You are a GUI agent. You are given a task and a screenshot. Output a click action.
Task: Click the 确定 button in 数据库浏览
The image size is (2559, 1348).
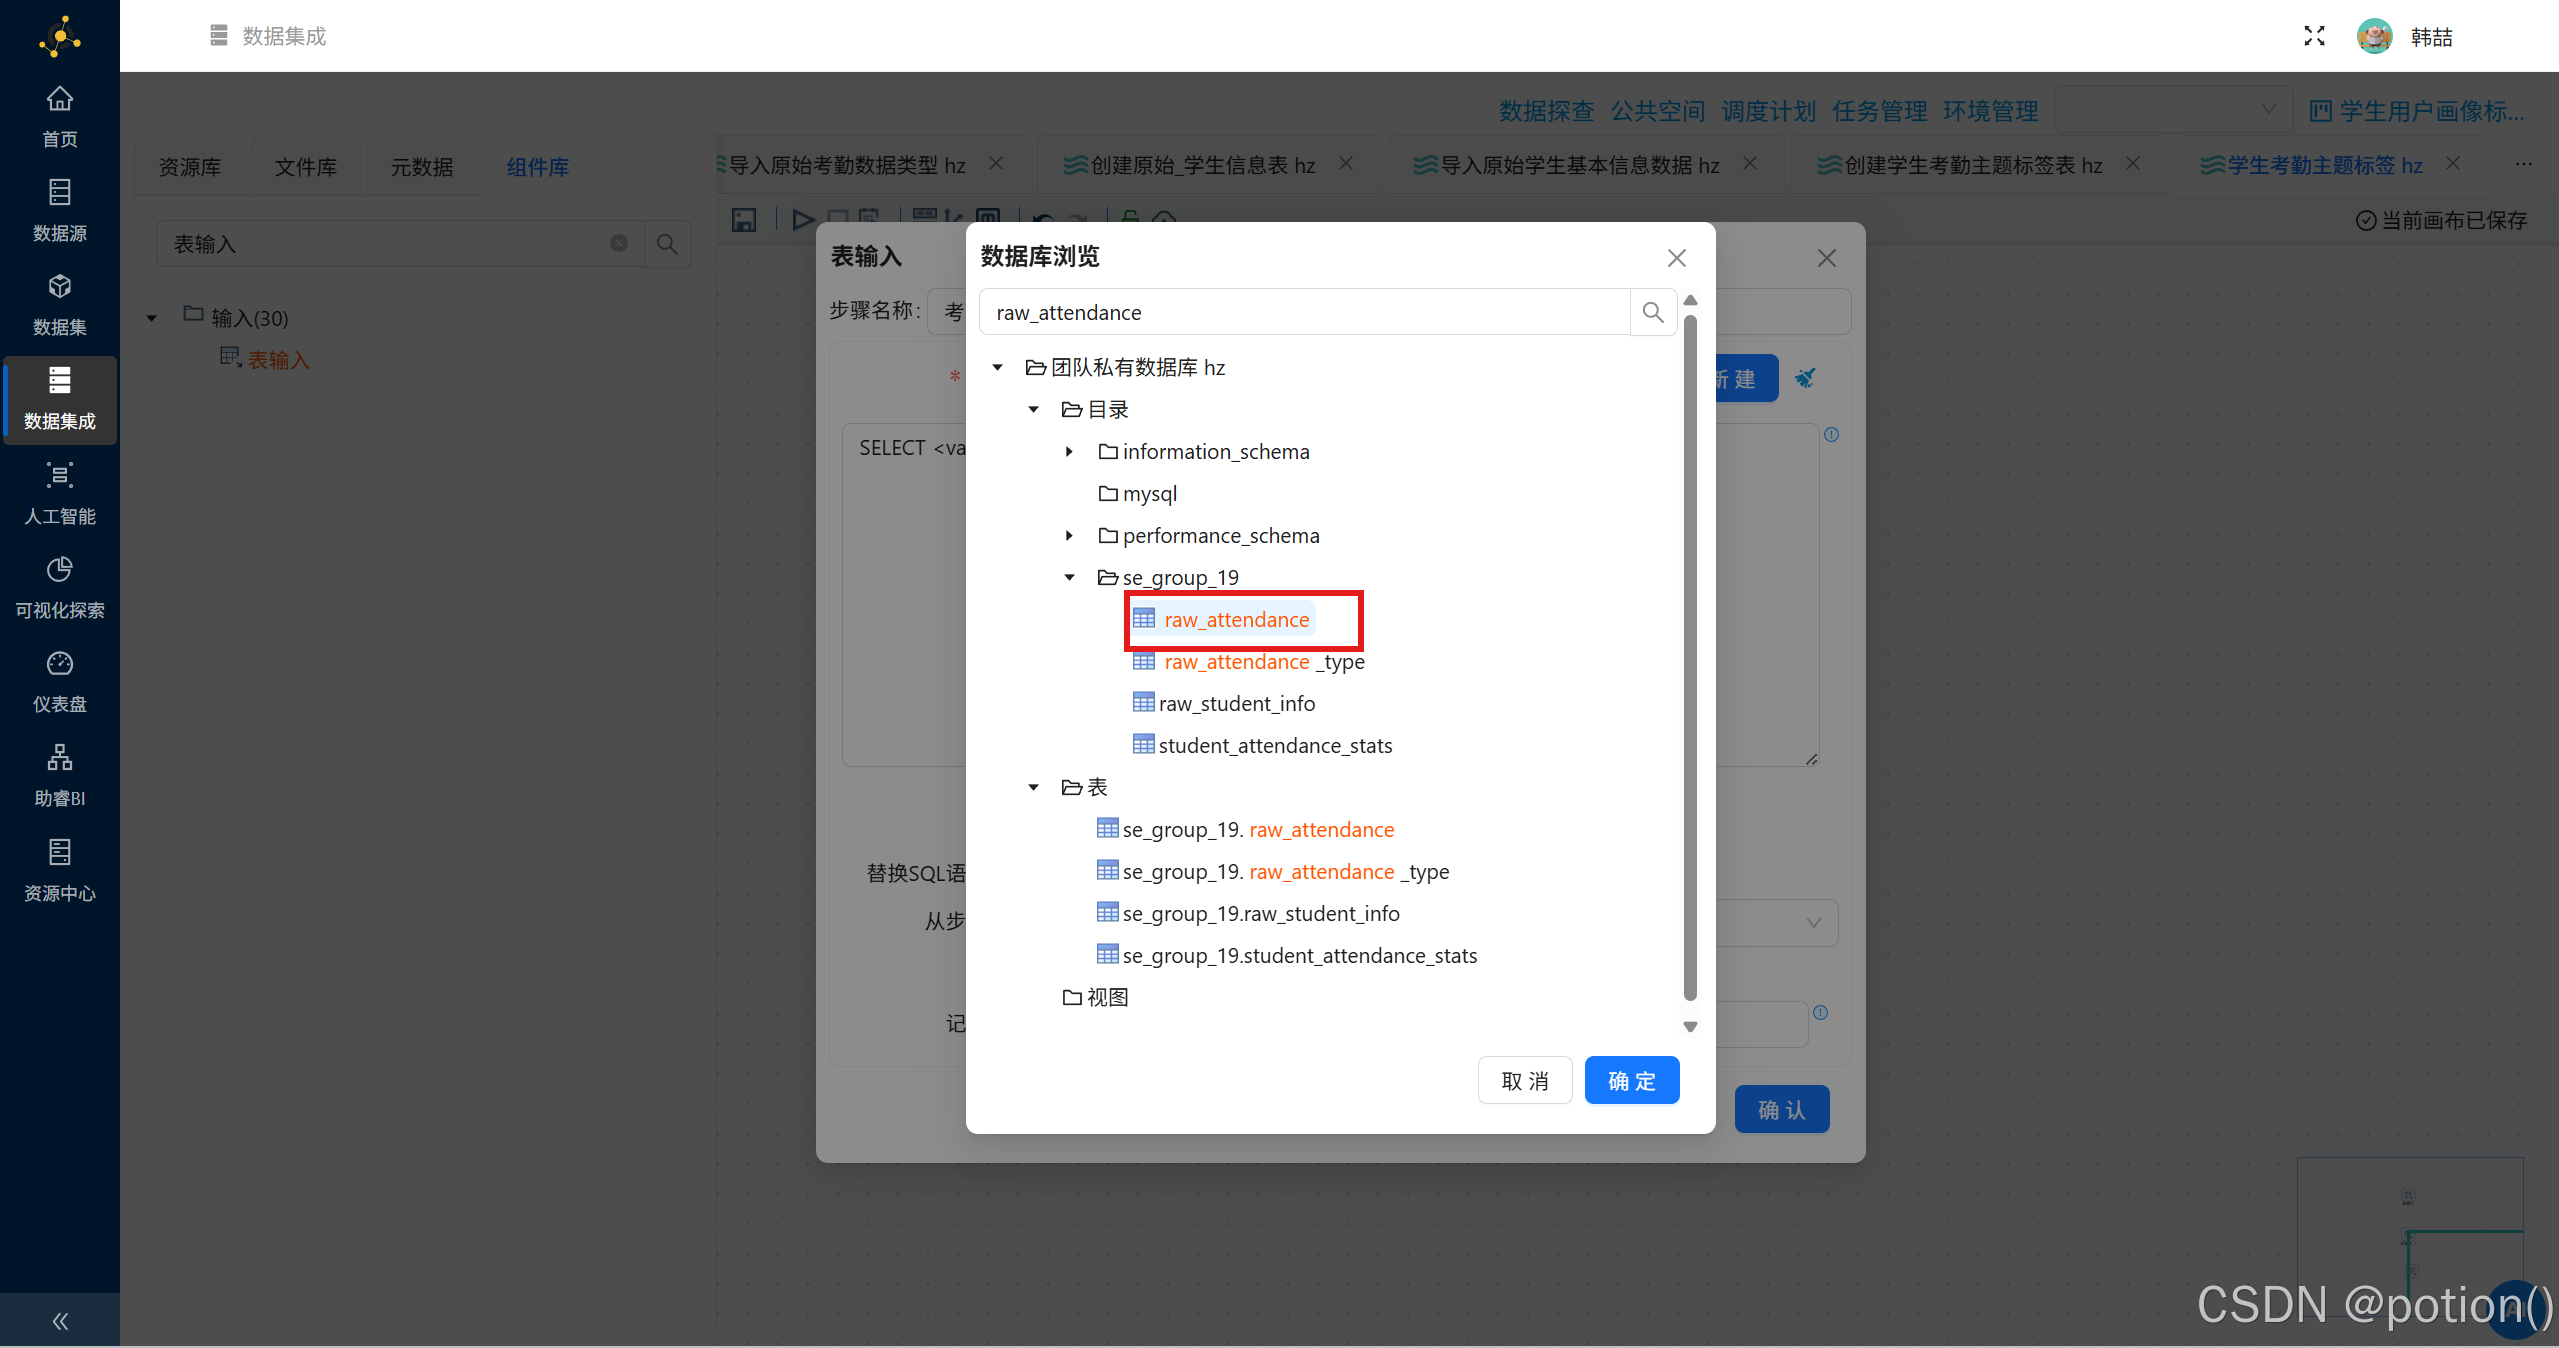point(1632,1080)
